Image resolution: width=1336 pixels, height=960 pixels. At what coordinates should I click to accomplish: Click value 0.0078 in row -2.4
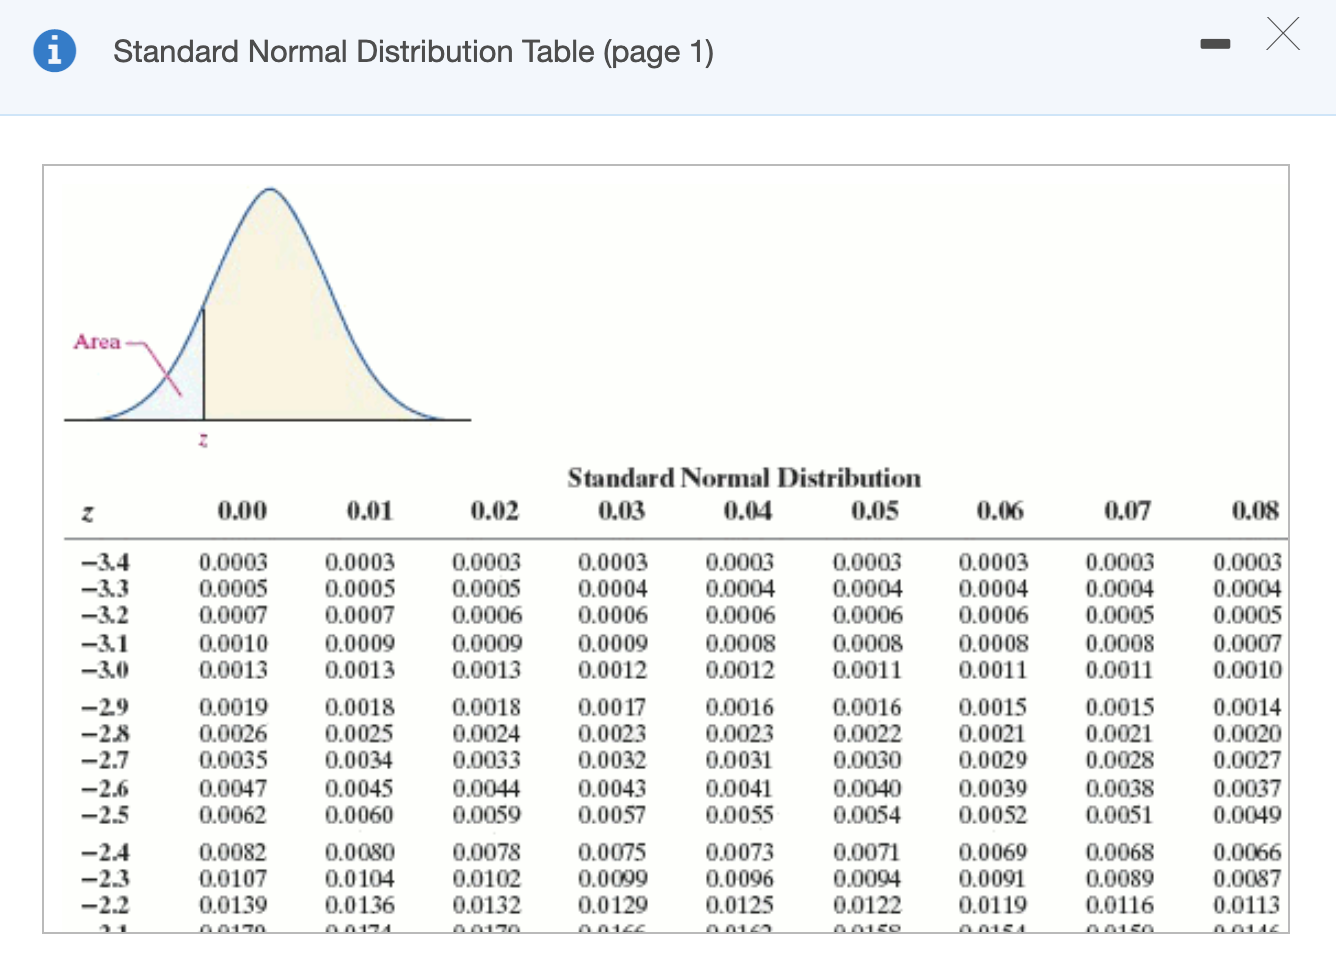coord(487,852)
